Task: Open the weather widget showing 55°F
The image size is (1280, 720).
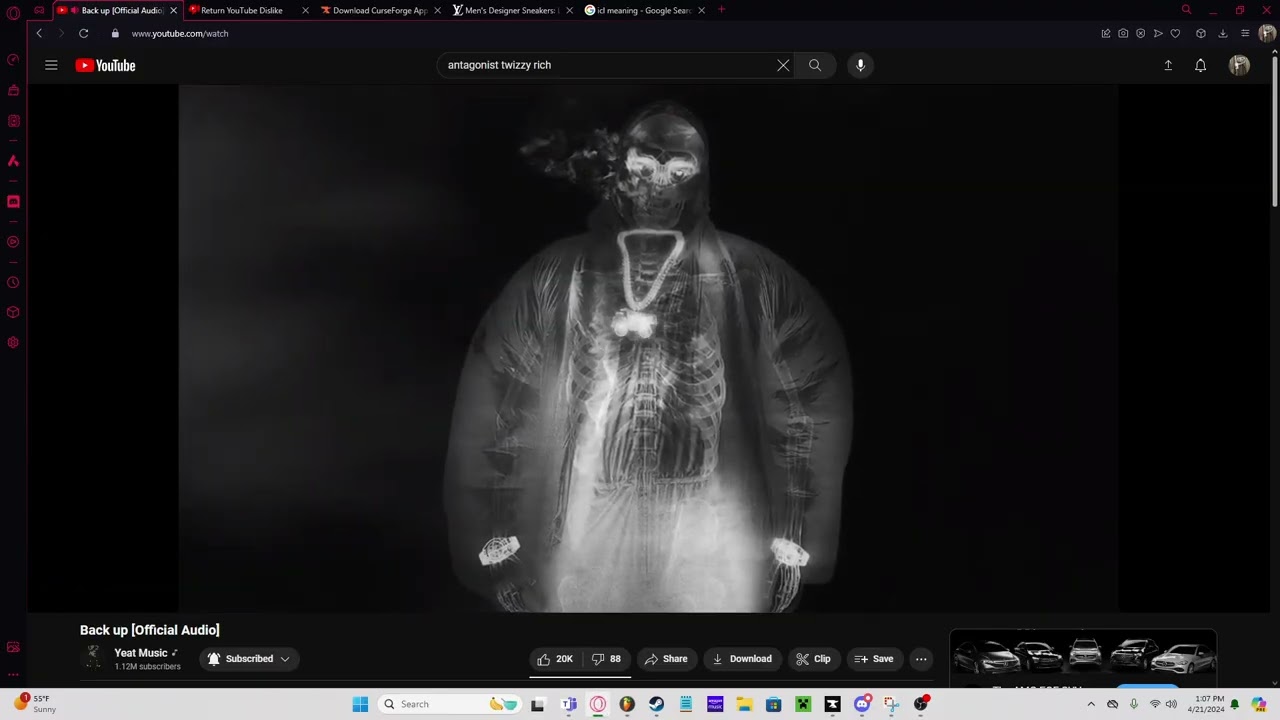Action: tap(35, 704)
